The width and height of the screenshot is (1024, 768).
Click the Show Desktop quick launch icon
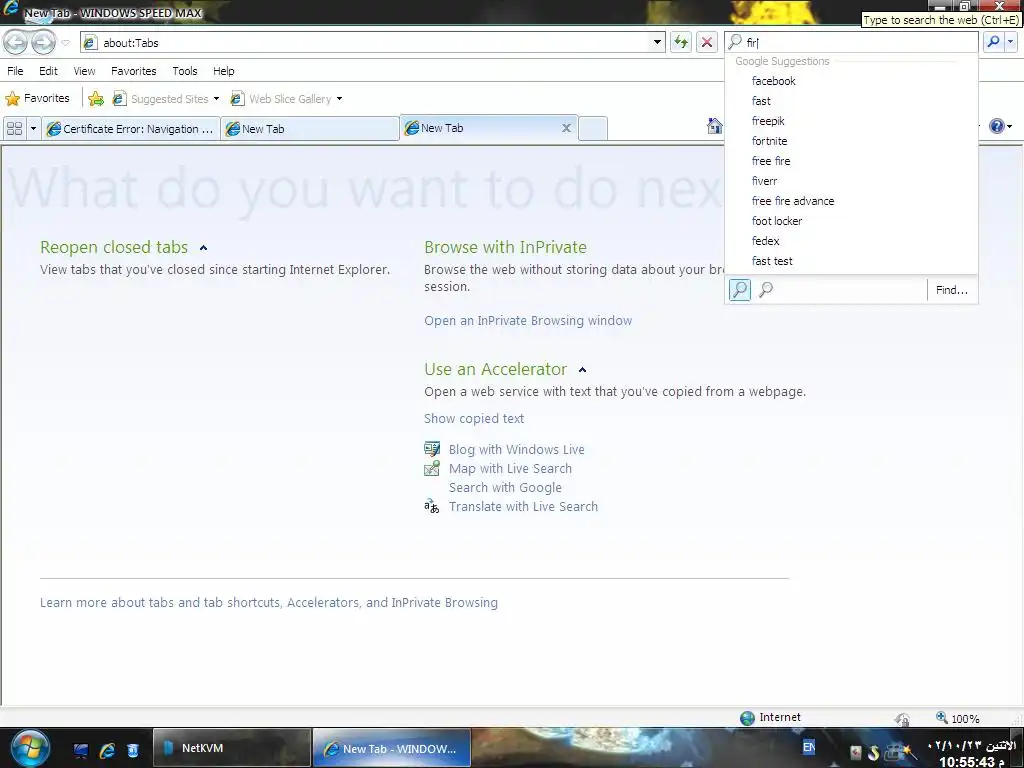pyautogui.click(x=81, y=750)
